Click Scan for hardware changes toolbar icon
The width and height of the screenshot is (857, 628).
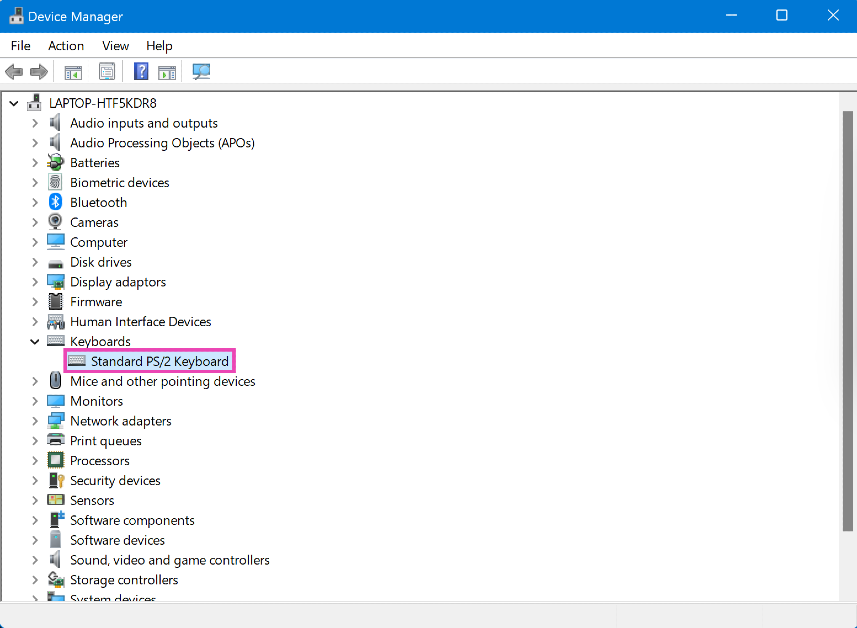(x=202, y=72)
